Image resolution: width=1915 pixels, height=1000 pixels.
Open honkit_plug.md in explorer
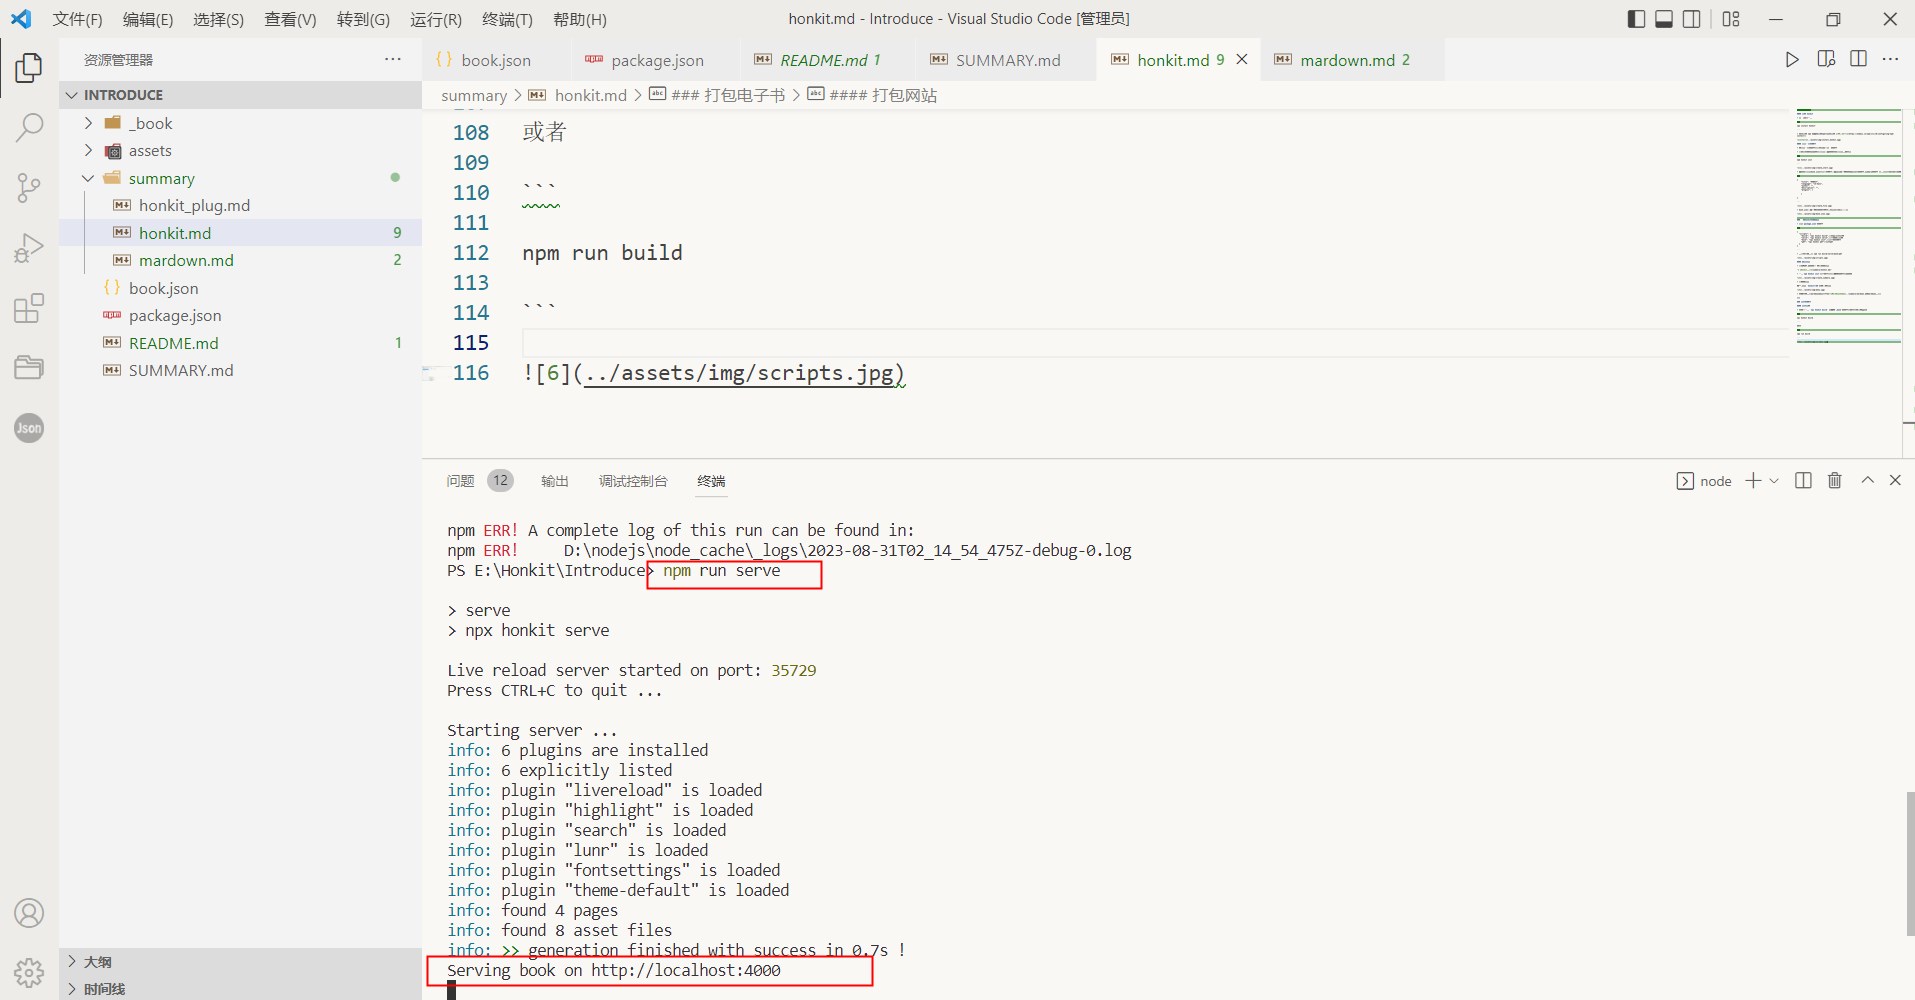pos(240,205)
